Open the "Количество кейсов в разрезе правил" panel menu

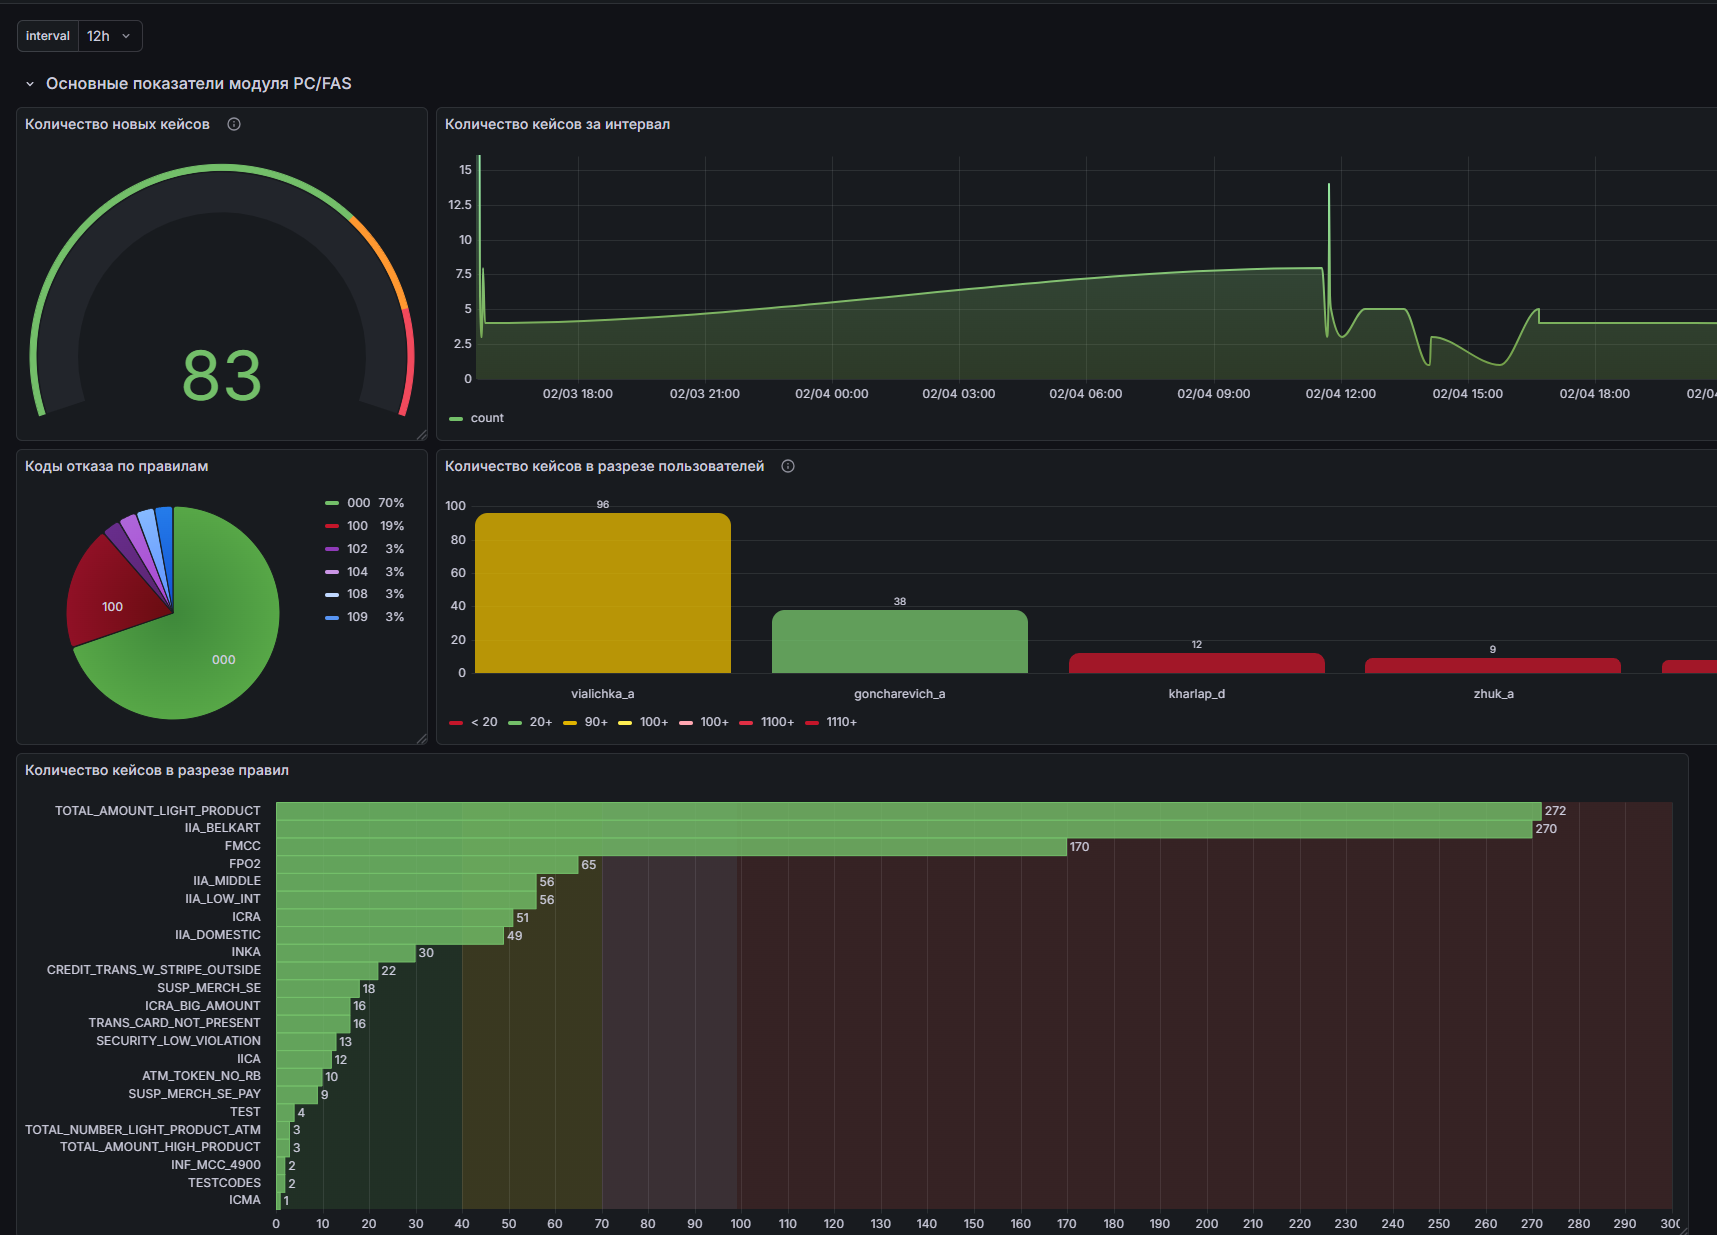click(x=157, y=770)
